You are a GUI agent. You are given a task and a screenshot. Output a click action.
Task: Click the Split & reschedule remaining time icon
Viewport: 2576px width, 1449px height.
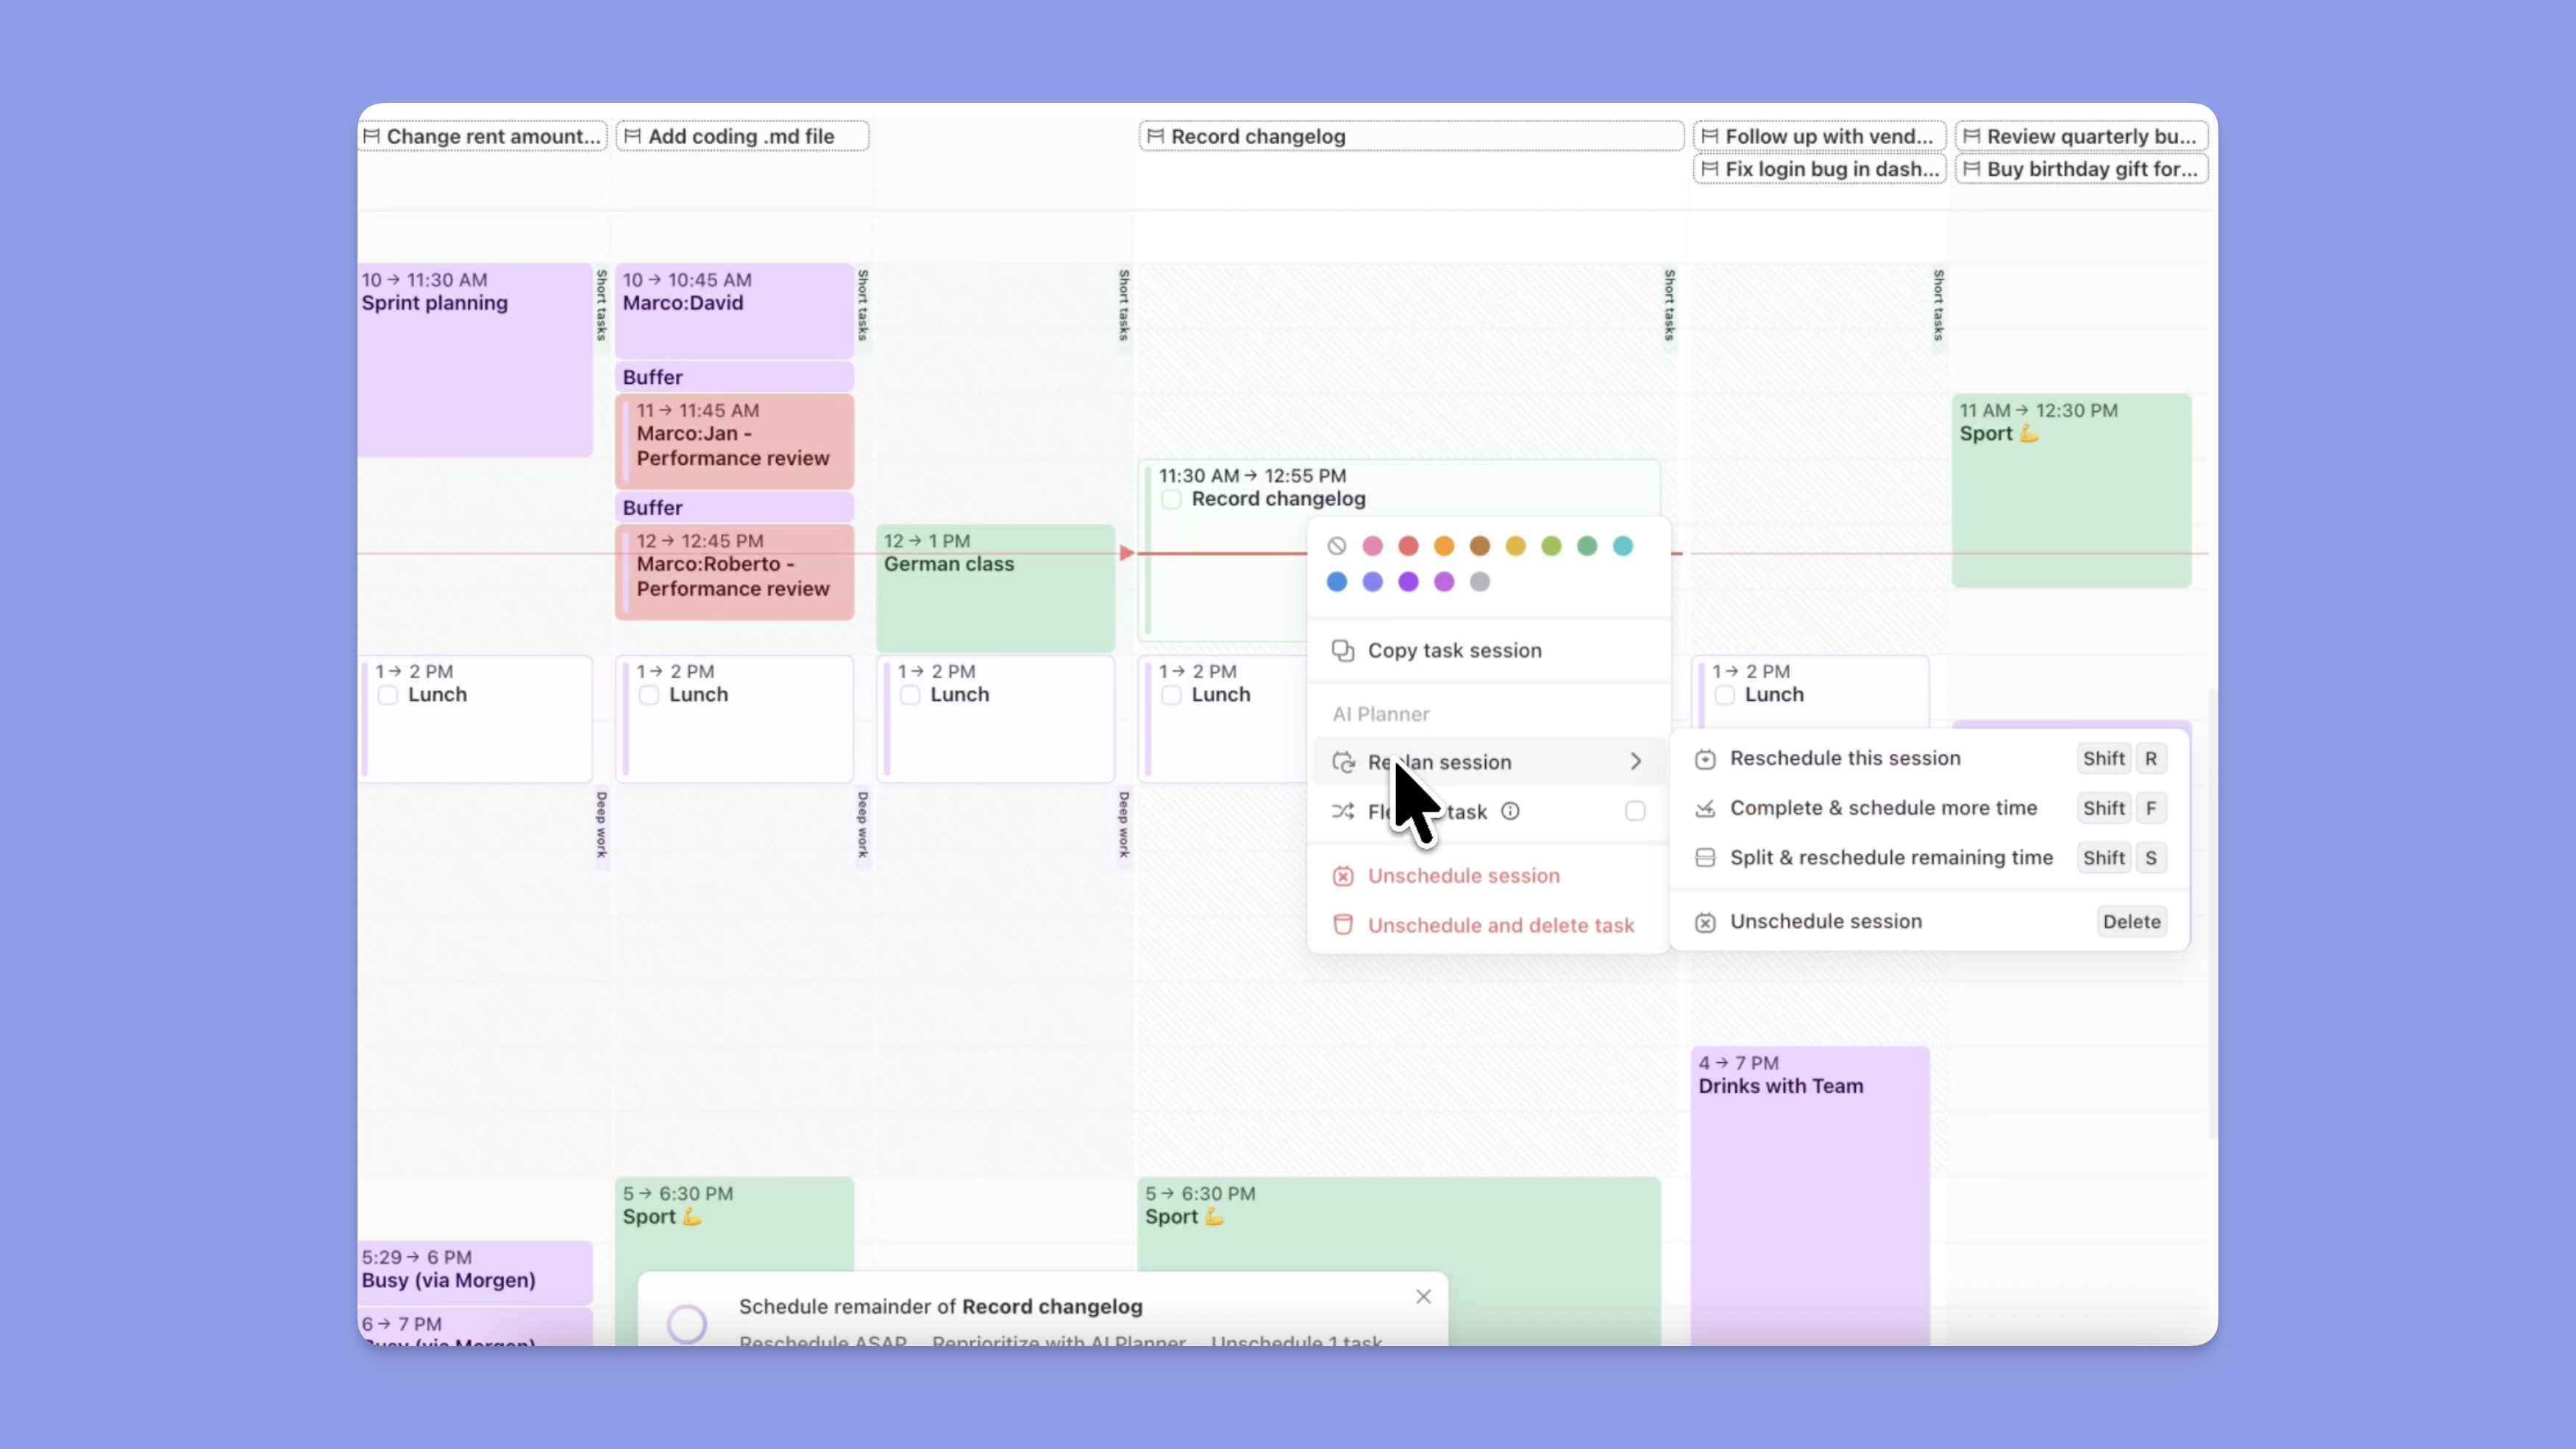point(1705,858)
